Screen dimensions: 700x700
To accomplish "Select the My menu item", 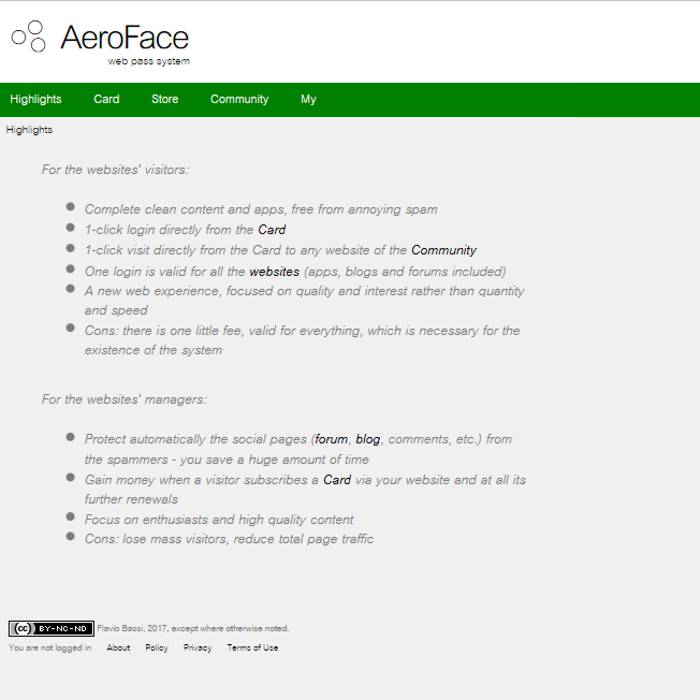I will 308,99.
